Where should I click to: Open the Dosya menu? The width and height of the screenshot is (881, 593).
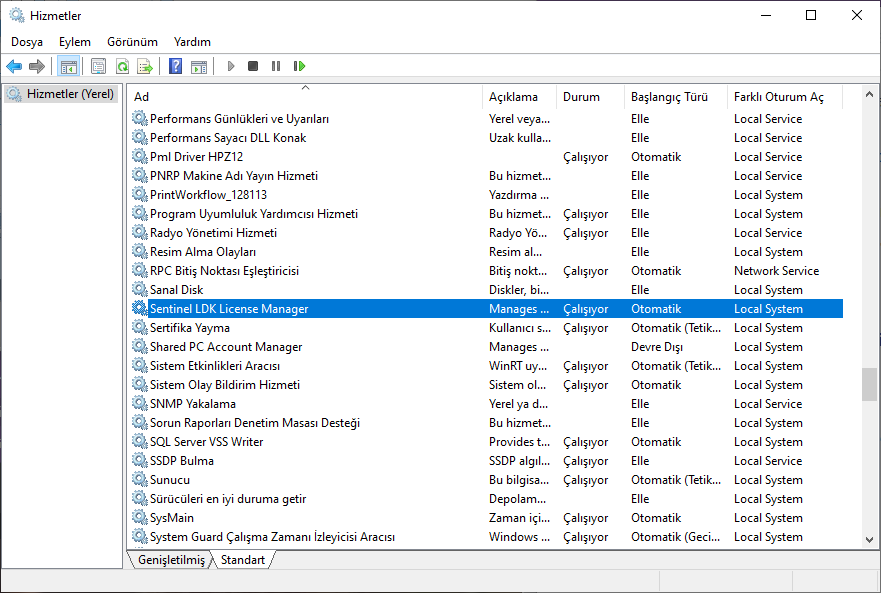[27, 42]
